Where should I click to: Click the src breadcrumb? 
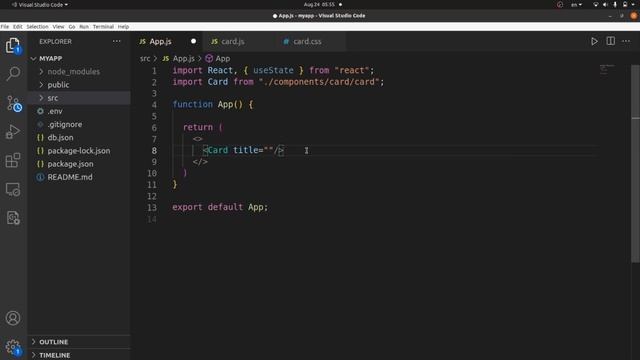[x=145, y=58]
